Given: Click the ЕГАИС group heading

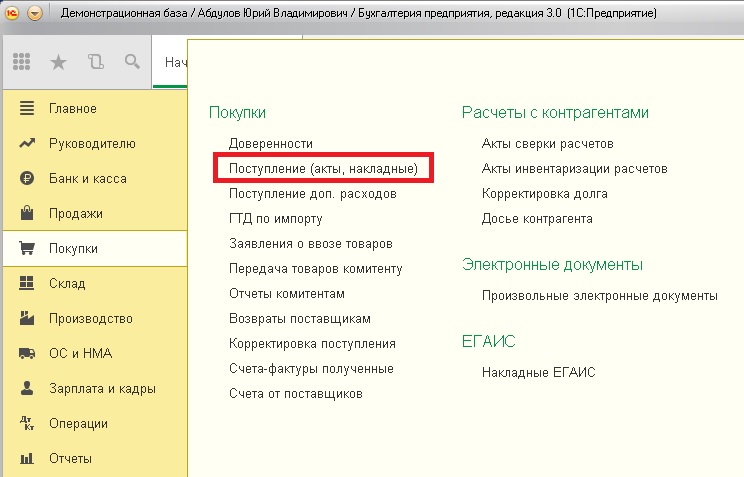Looking at the screenshot, I should coord(489,342).
